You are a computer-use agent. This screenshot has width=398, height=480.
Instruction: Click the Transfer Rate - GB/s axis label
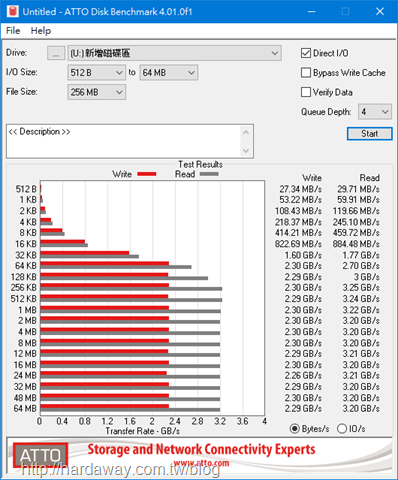(143, 431)
